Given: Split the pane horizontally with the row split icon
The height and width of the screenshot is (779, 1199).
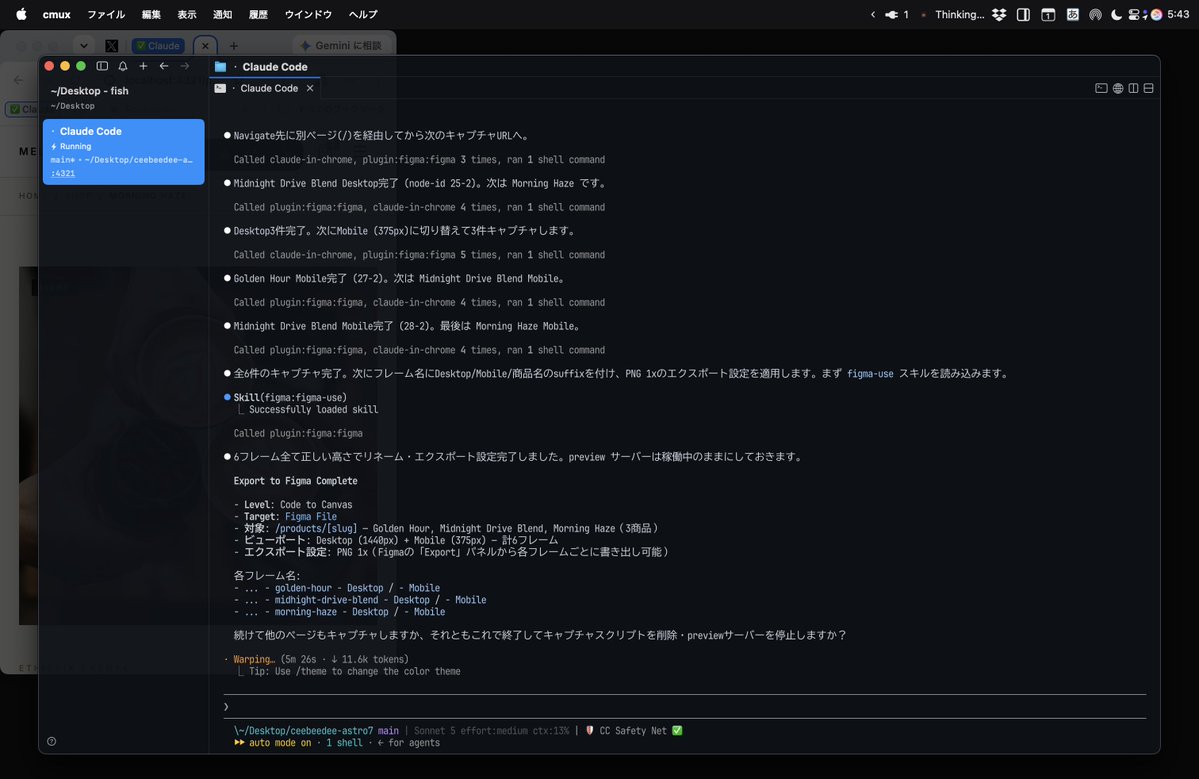Looking at the screenshot, I should click(x=1149, y=89).
